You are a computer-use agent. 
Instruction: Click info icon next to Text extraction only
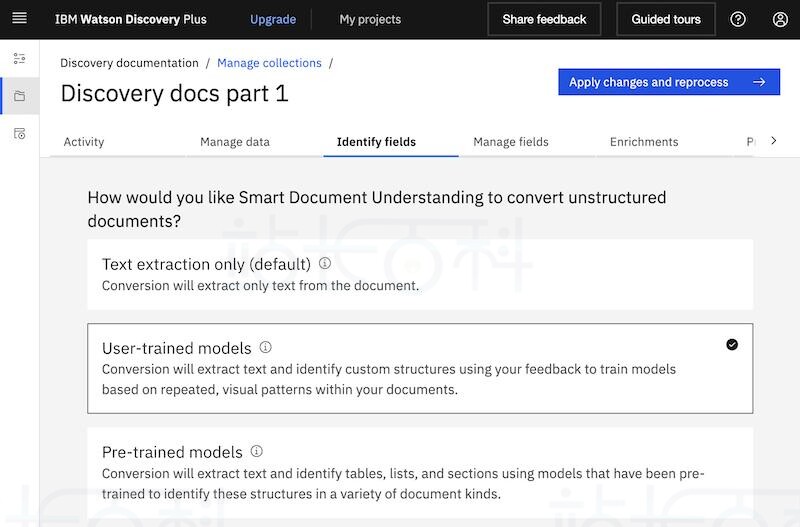[x=324, y=263]
